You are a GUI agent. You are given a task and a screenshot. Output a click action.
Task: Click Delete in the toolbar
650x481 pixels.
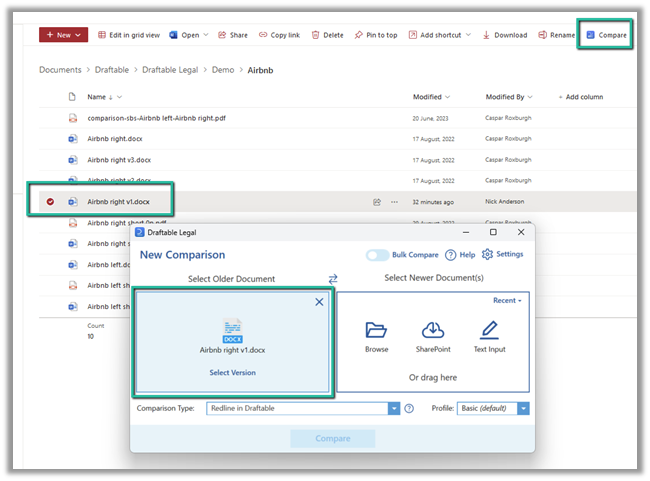[x=327, y=35]
